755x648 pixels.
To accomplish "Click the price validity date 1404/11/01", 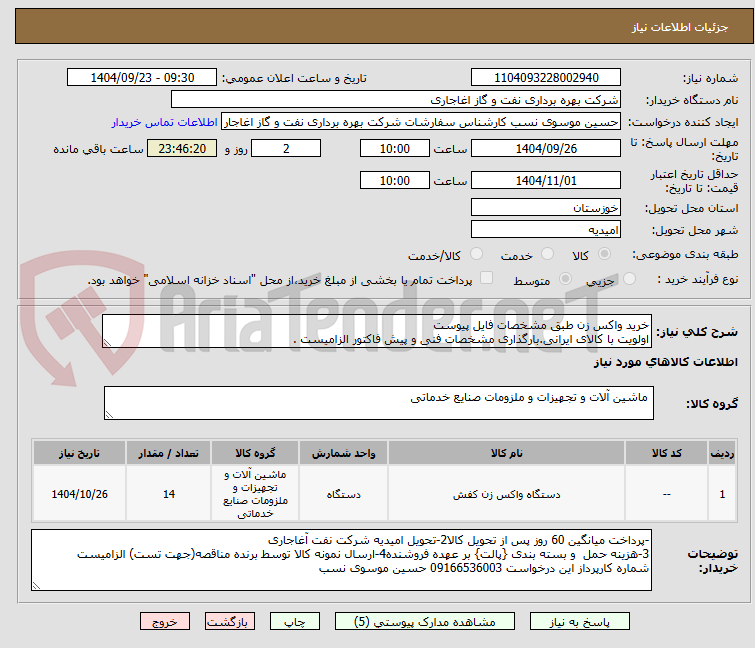I will pyautogui.click(x=546, y=181).
